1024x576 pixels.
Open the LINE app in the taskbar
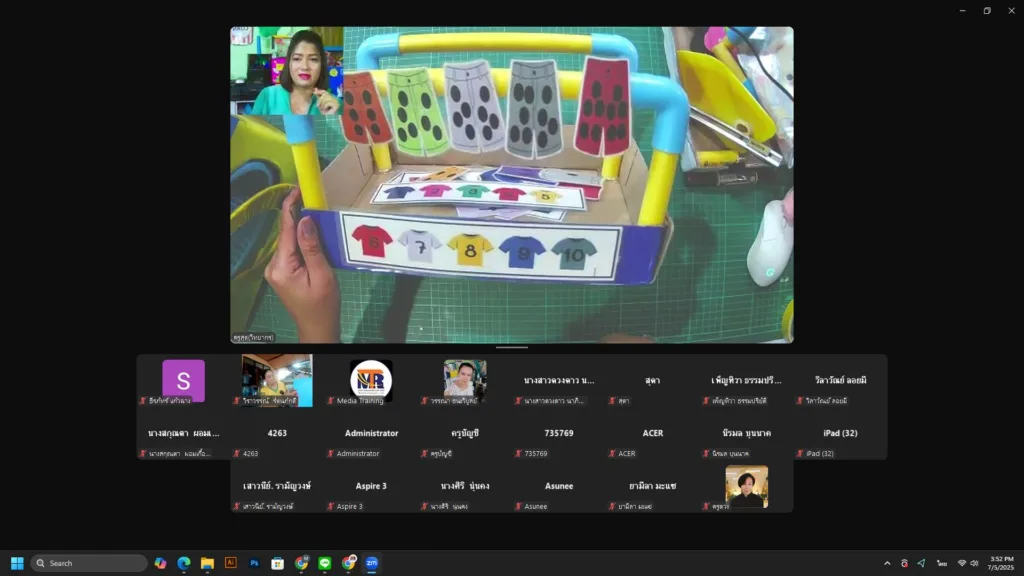[324, 563]
